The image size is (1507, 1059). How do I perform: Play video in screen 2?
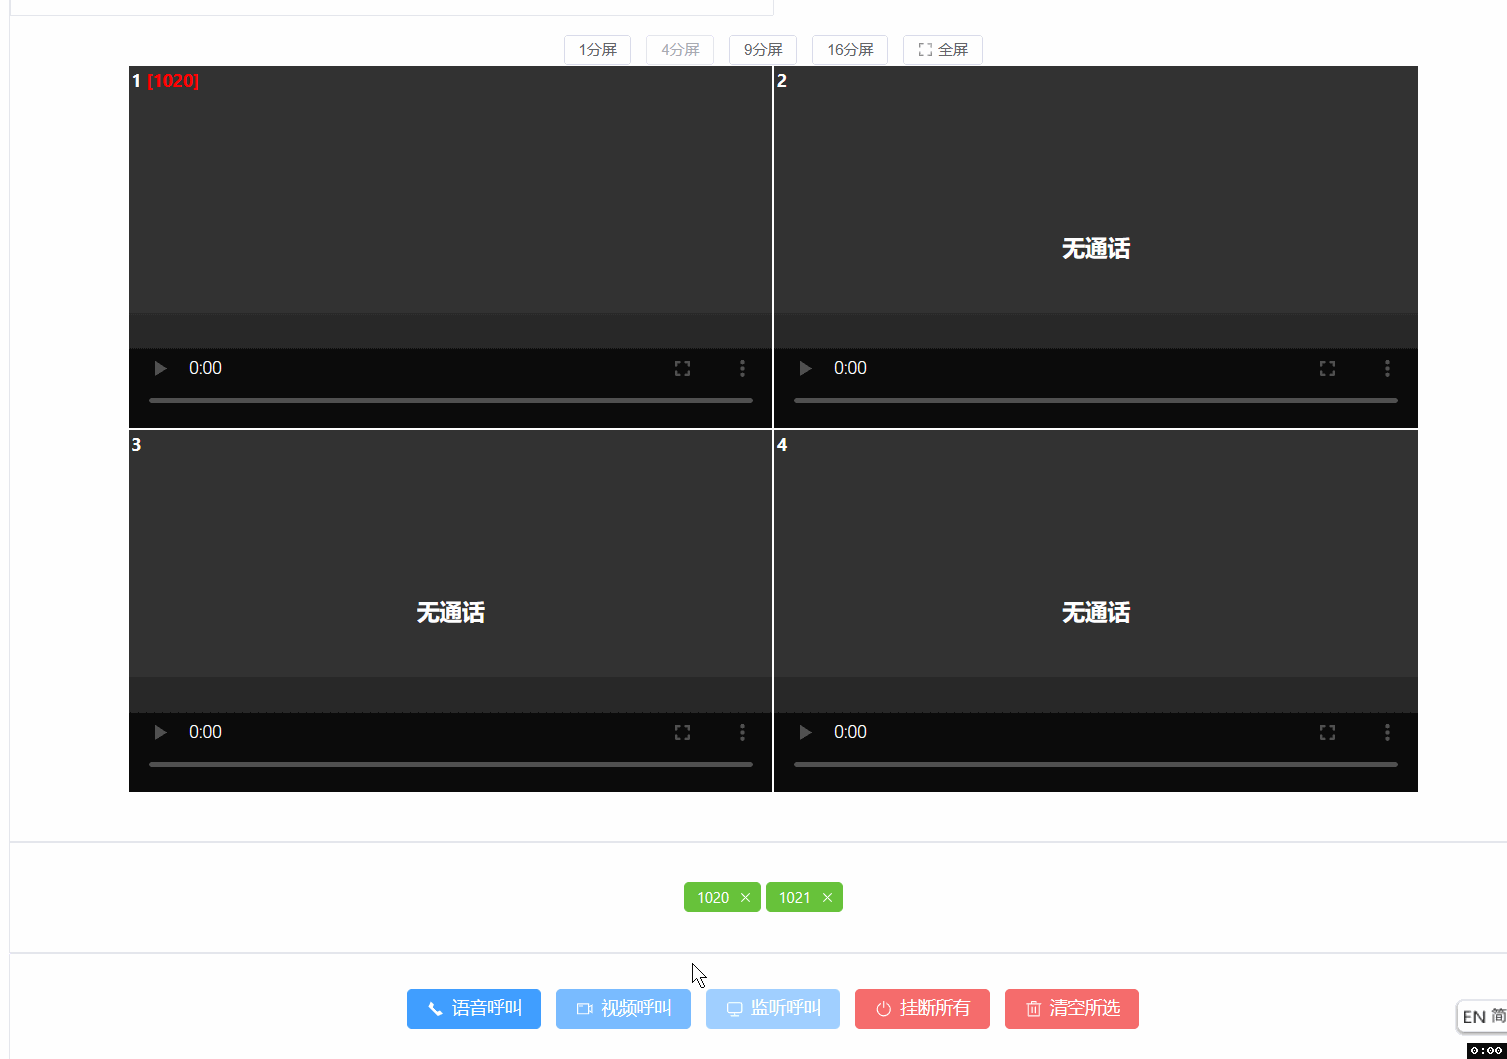[x=805, y=368]
